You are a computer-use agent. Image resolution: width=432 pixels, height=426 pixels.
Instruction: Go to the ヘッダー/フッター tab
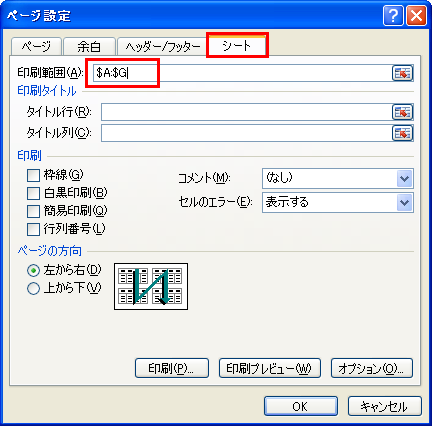[x=163, y=46]
